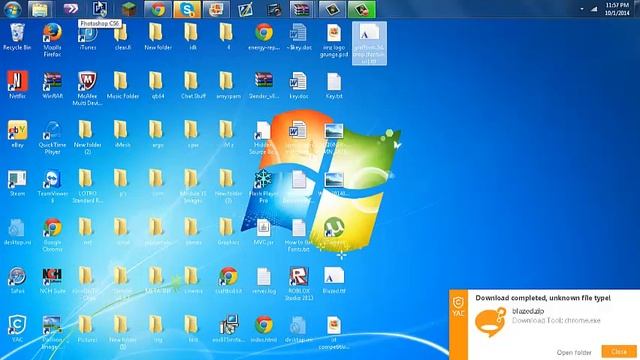Viewport: 640px width, 360px height.
Task: Select the Pictures folder
Action: (87, 329)
